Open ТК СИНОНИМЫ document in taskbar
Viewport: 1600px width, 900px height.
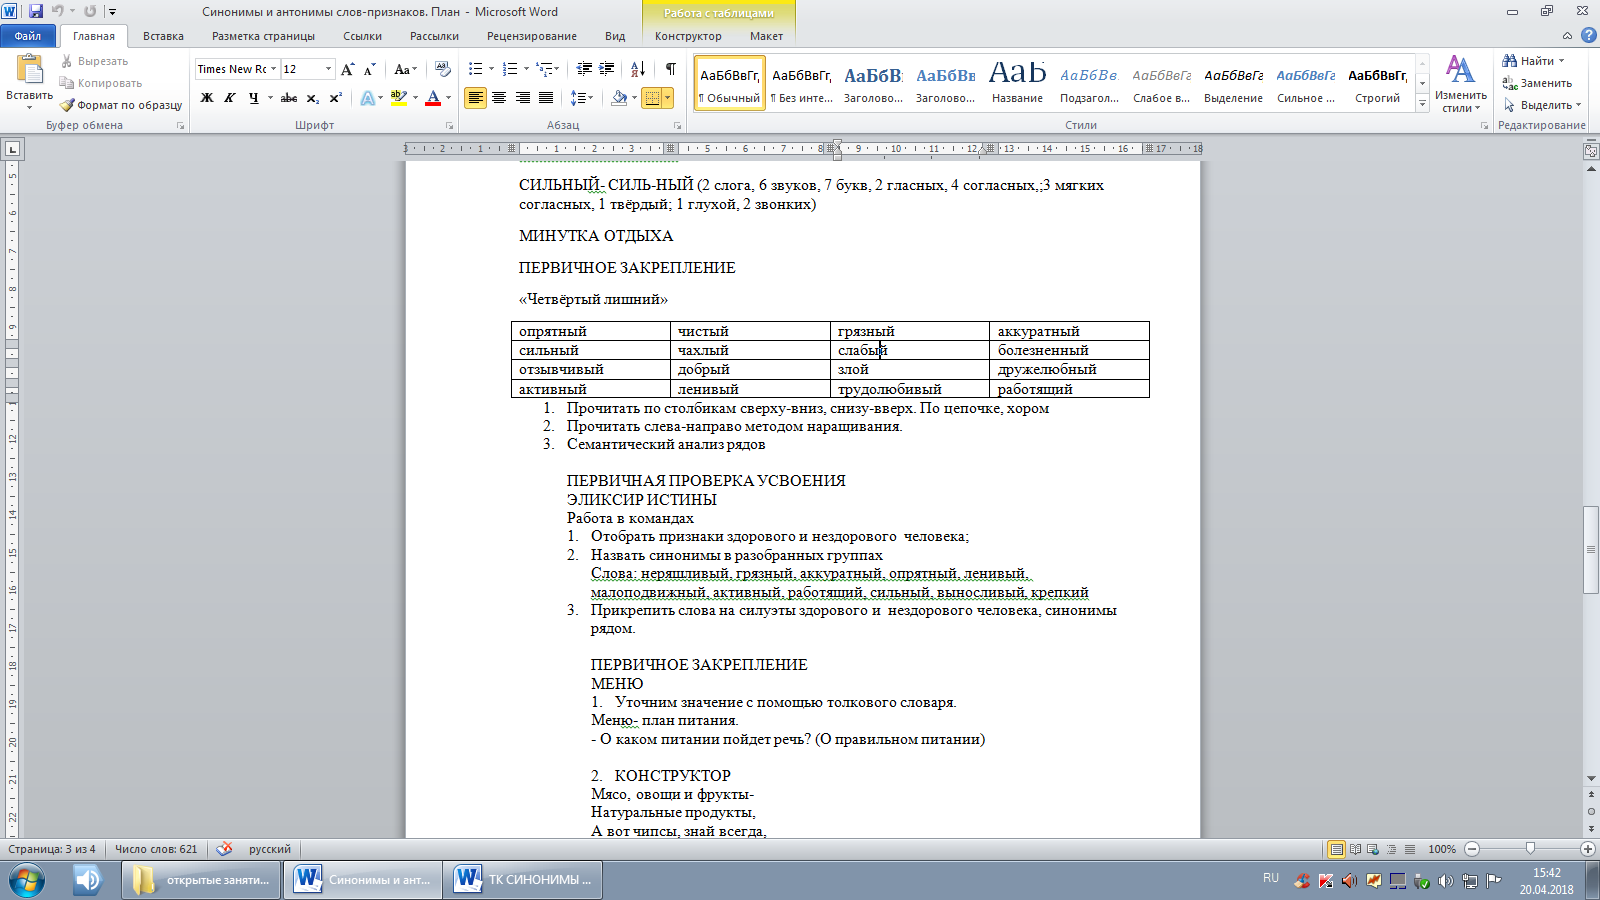pos(524,880)
